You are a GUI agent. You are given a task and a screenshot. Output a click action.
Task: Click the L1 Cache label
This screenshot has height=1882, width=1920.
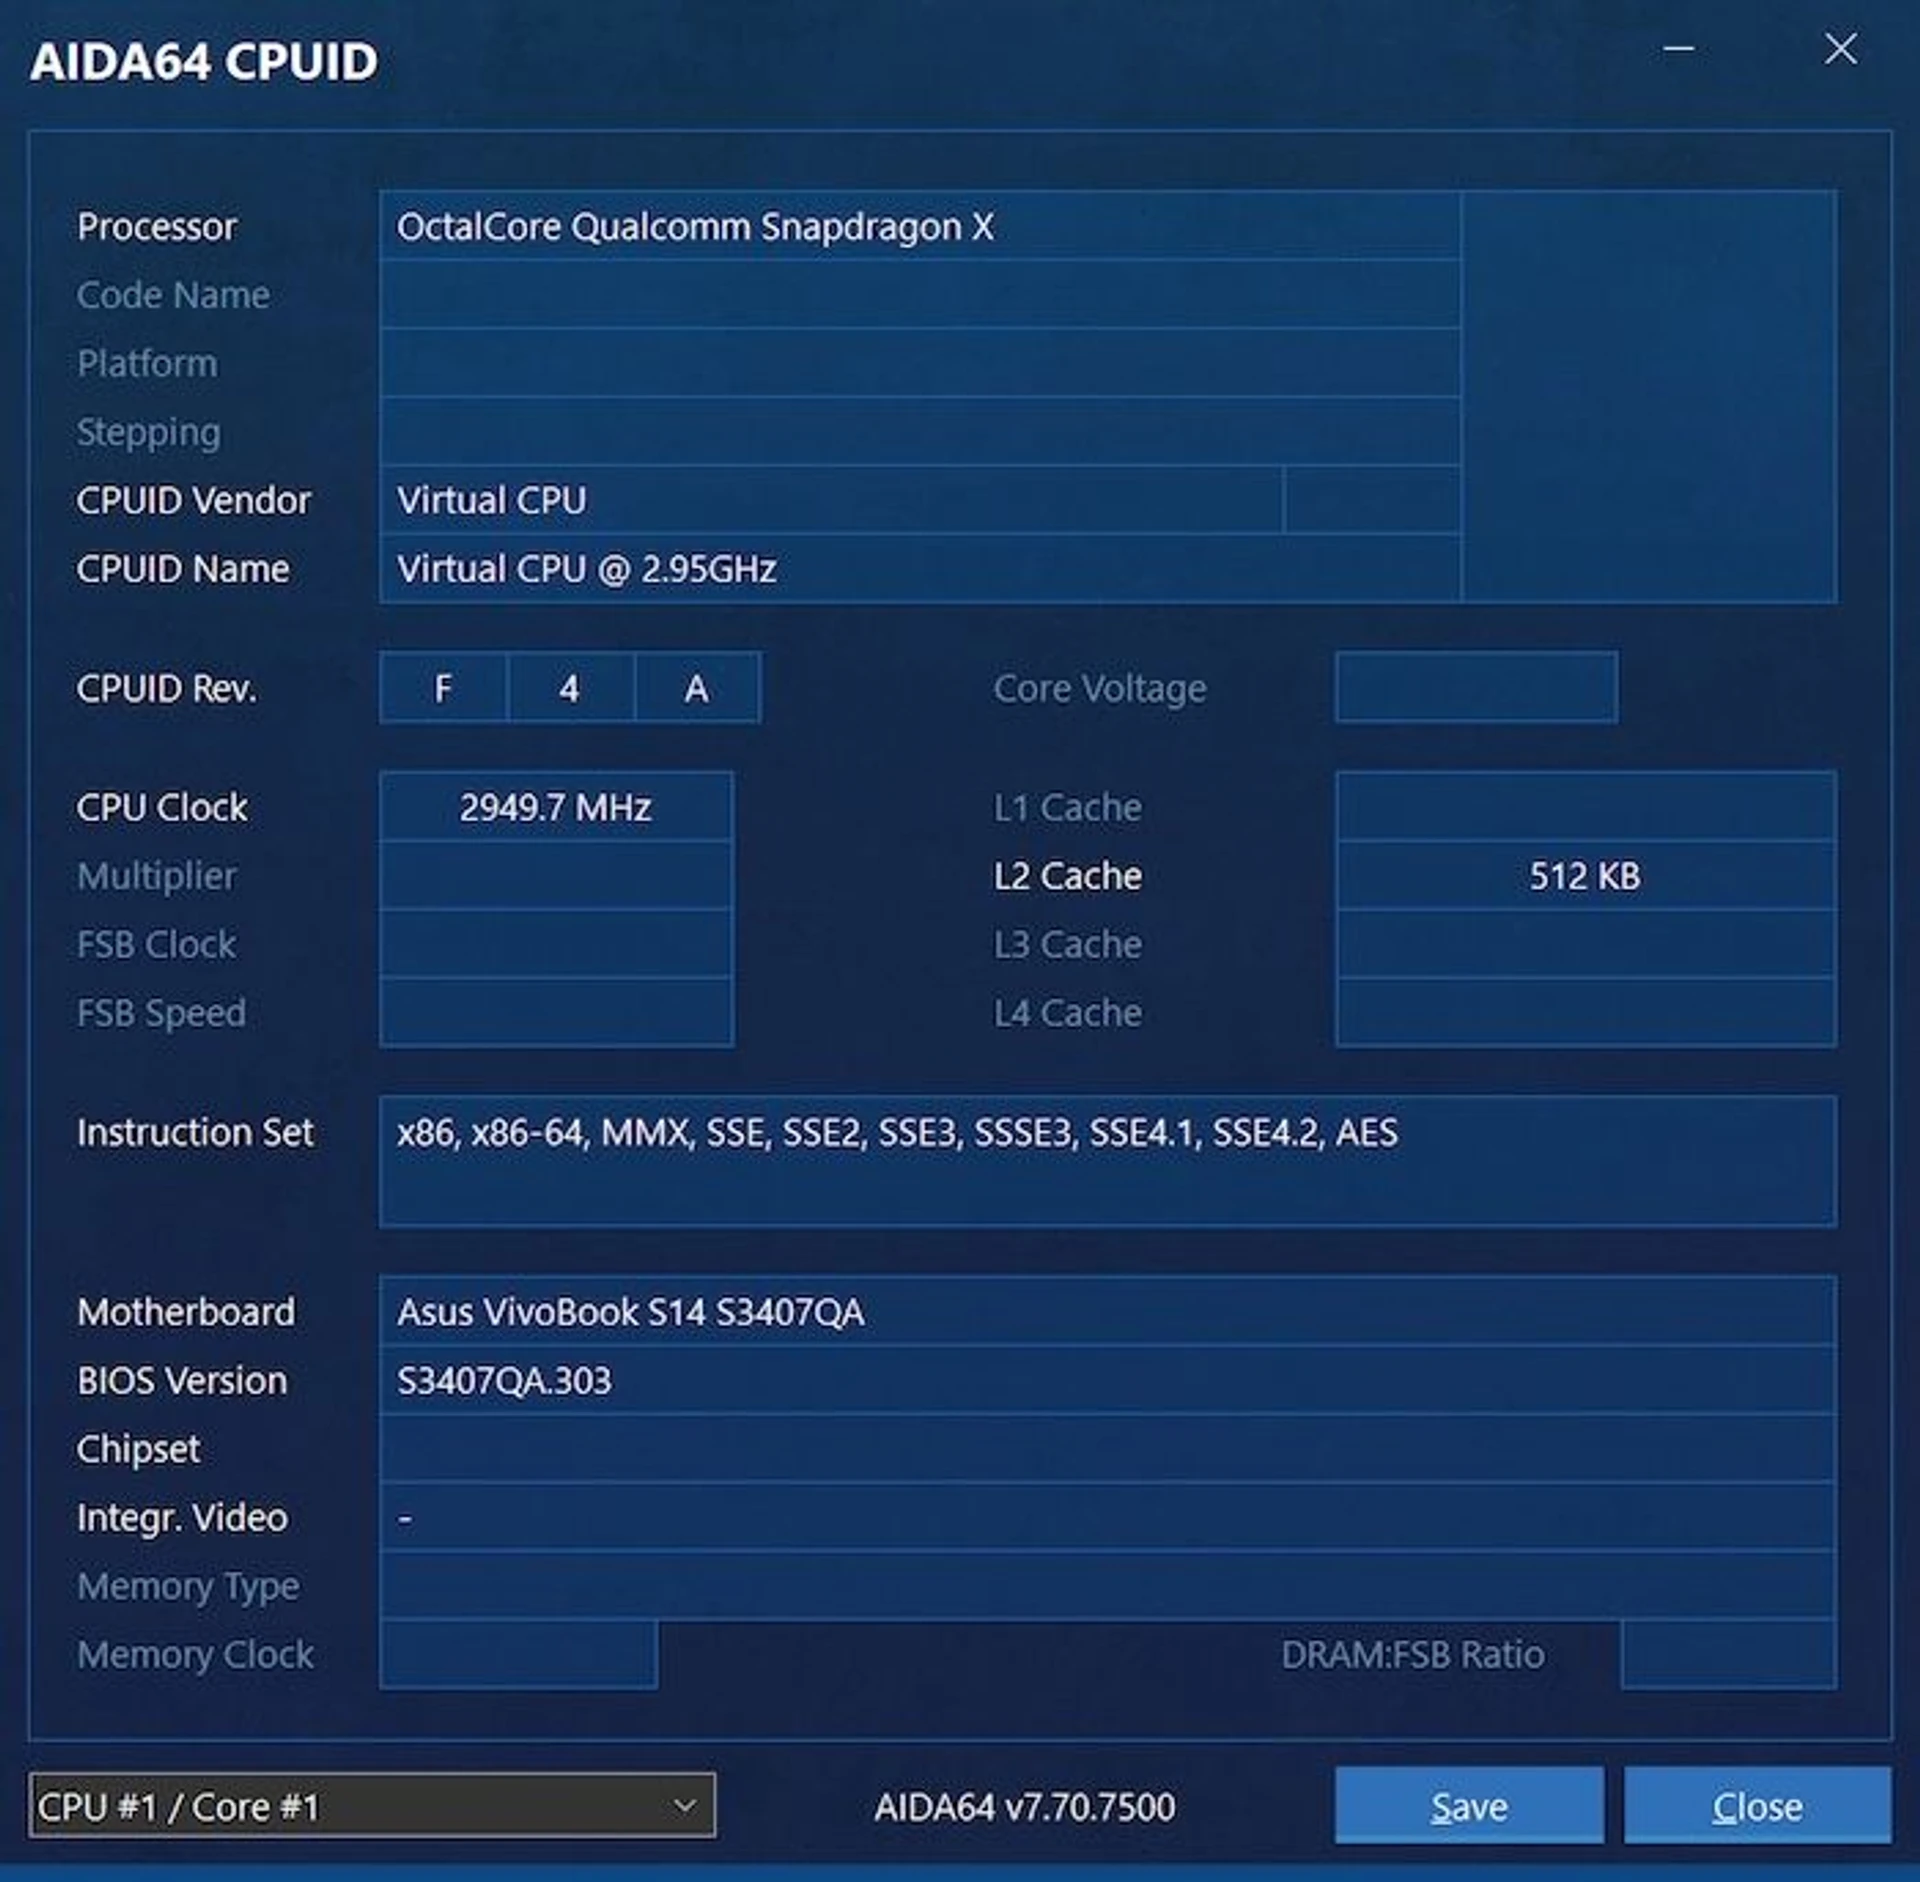(x=1067, y=807)
